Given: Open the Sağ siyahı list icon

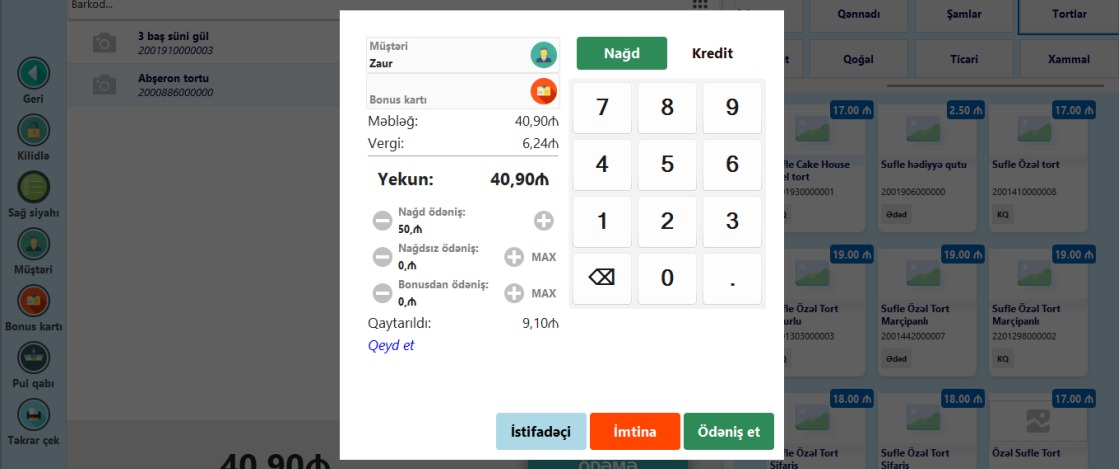Looking at the screenshot, I should point(34,187).
